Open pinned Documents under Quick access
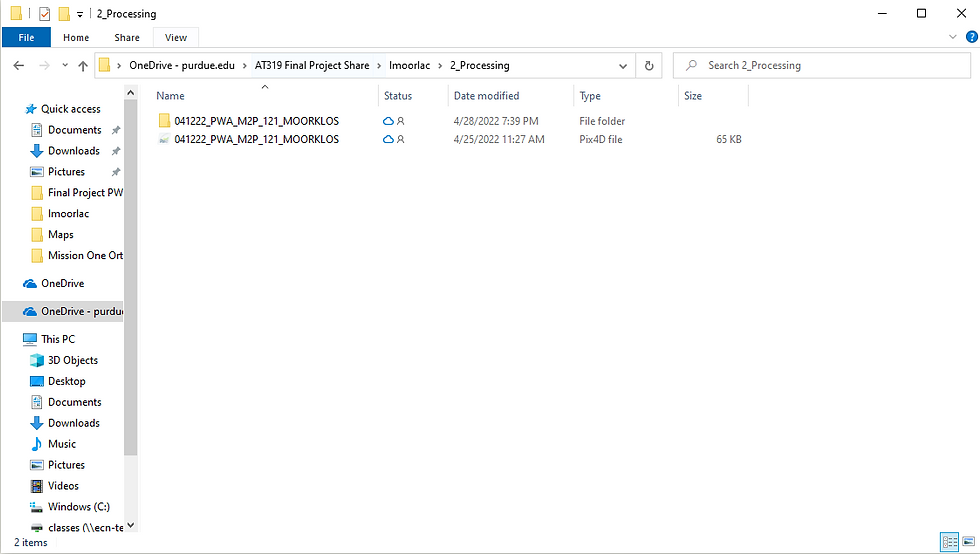Screen dimensions: 980x554 click(x=74, y=129)
